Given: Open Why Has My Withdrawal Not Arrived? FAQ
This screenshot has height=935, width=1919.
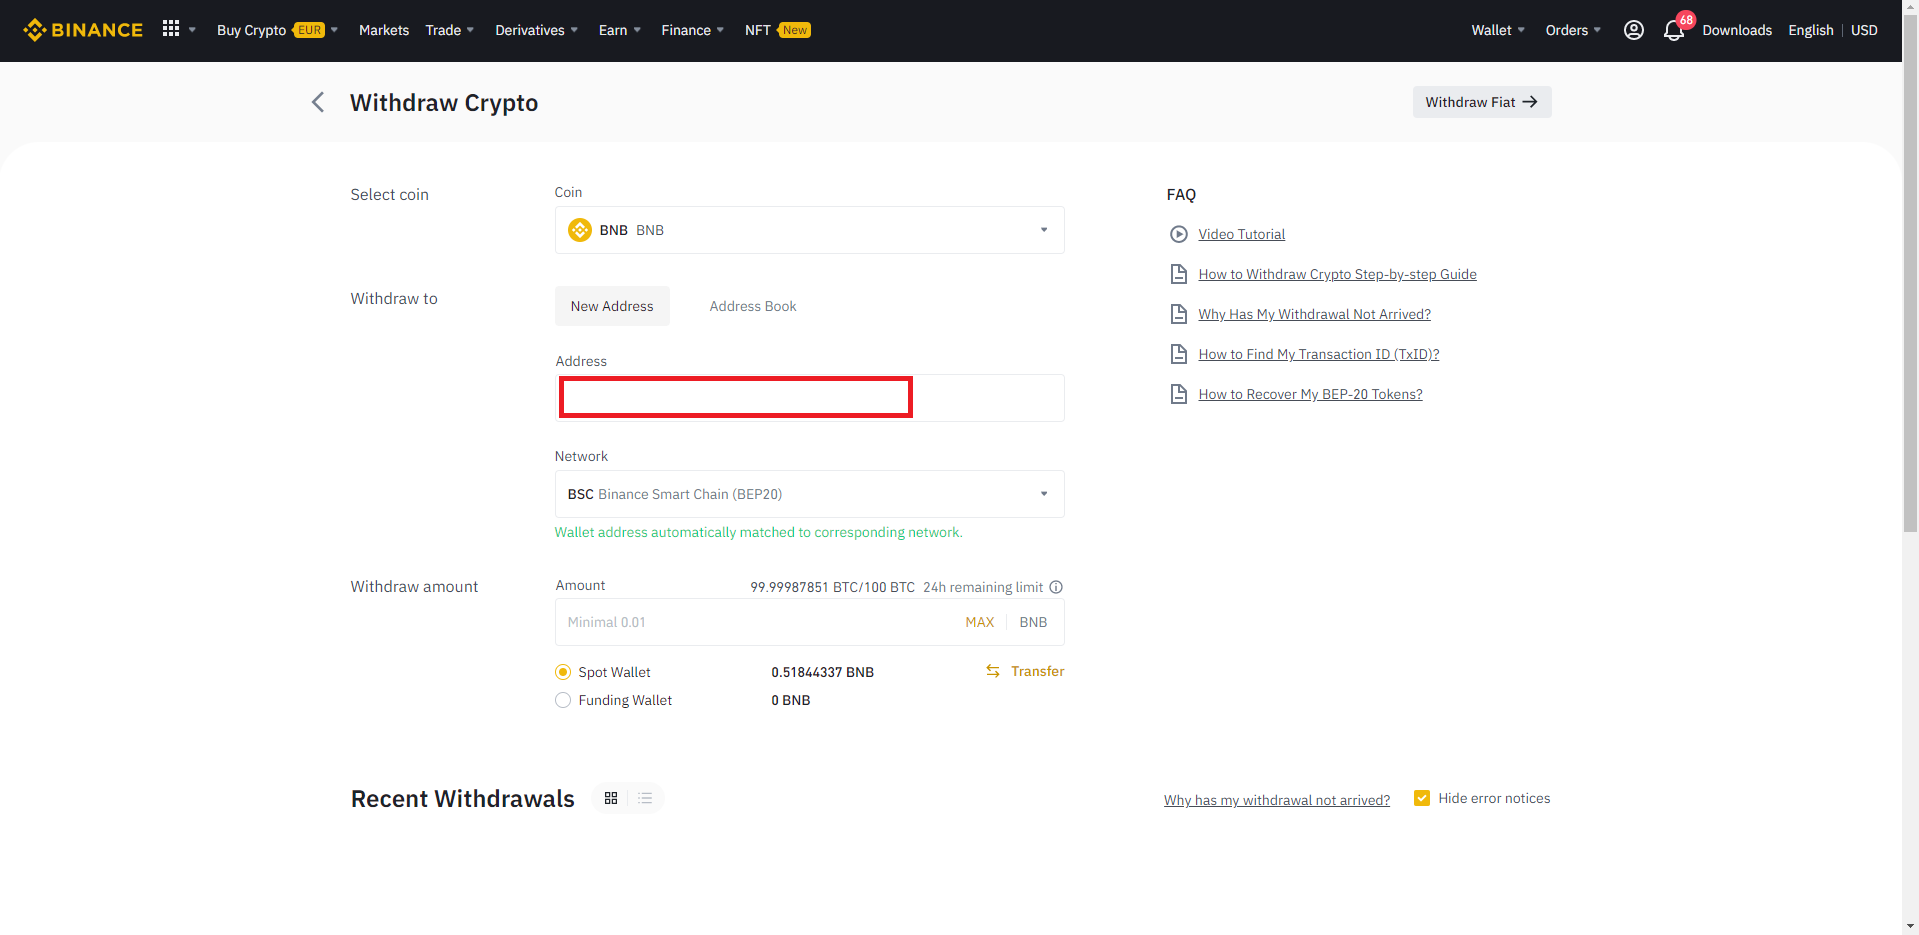Looking at the screenshot, I should pyautogui.click(x=1314, y=314).
